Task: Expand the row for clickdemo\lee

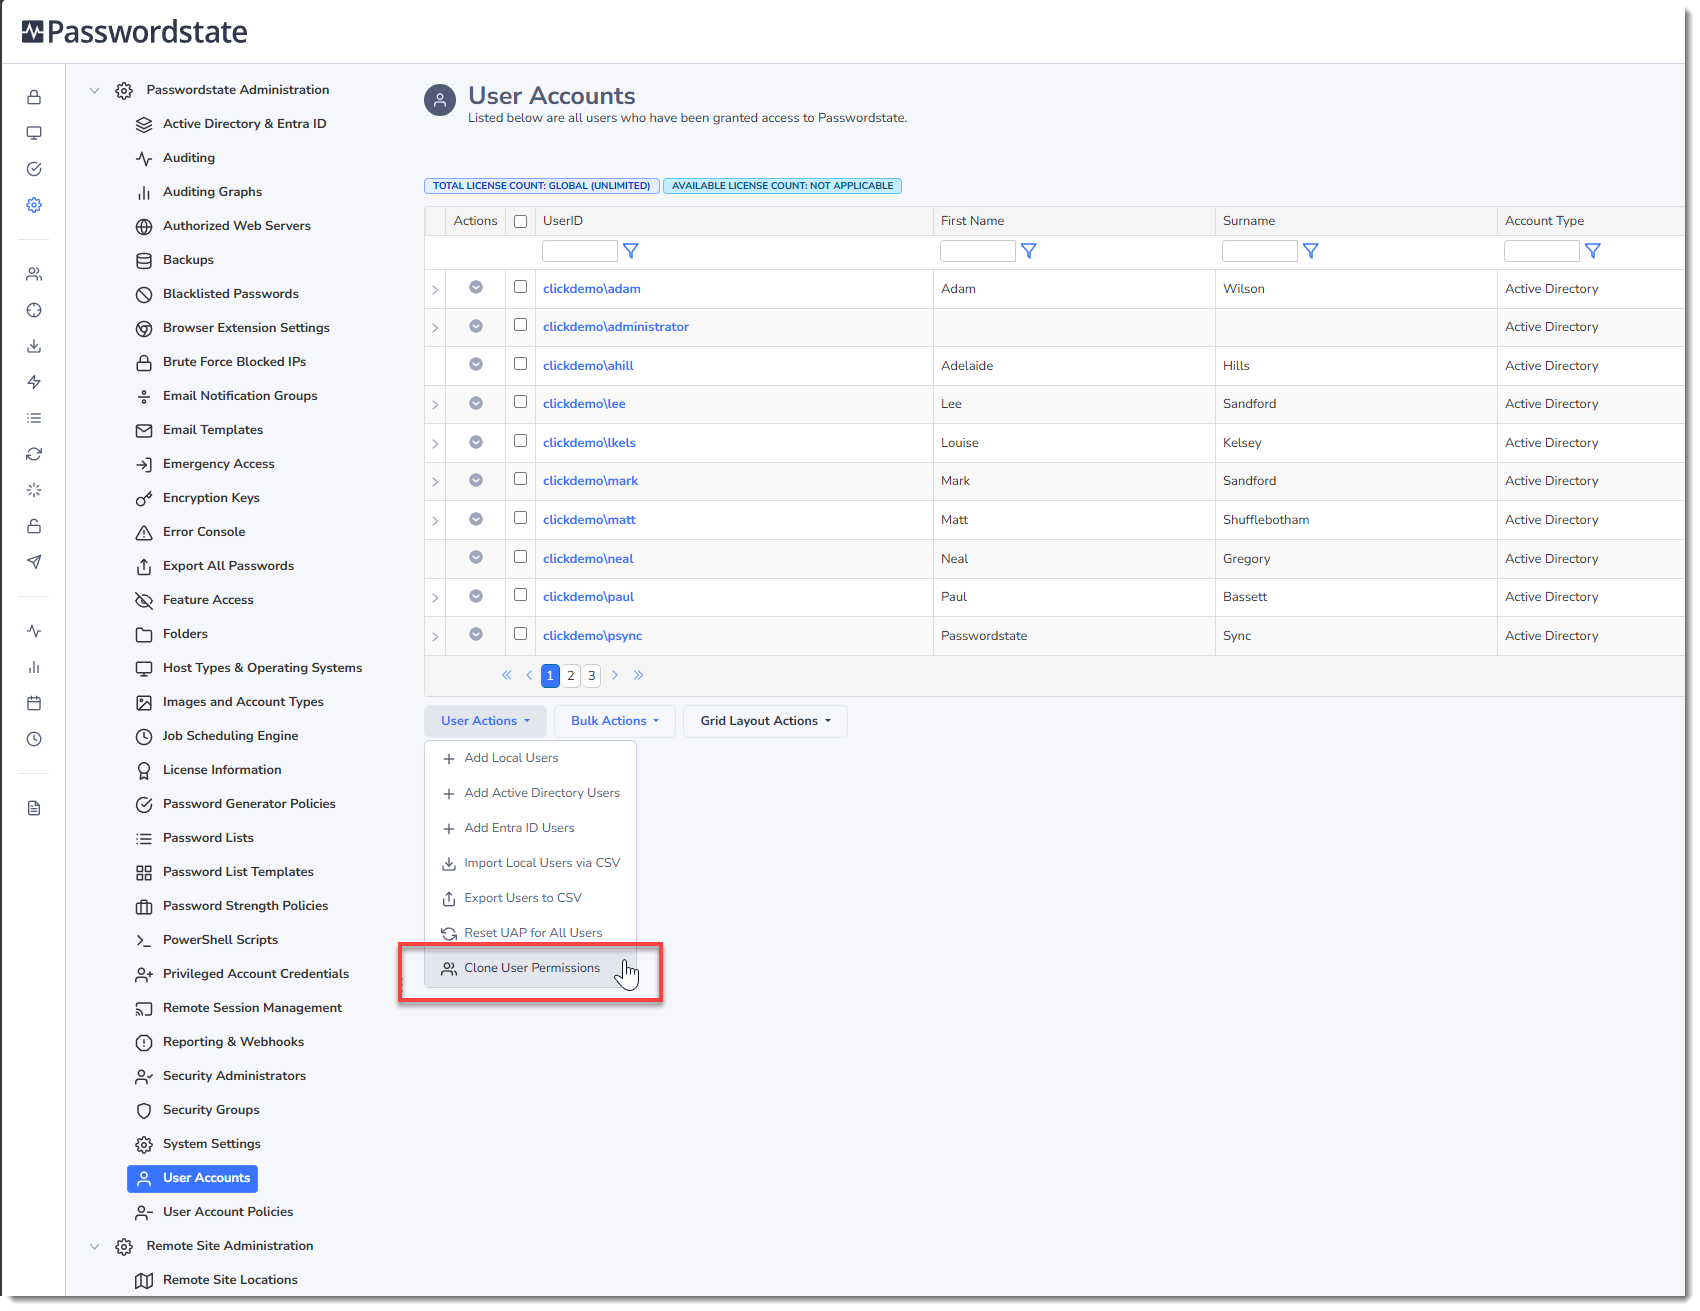Action: point(435,405)
